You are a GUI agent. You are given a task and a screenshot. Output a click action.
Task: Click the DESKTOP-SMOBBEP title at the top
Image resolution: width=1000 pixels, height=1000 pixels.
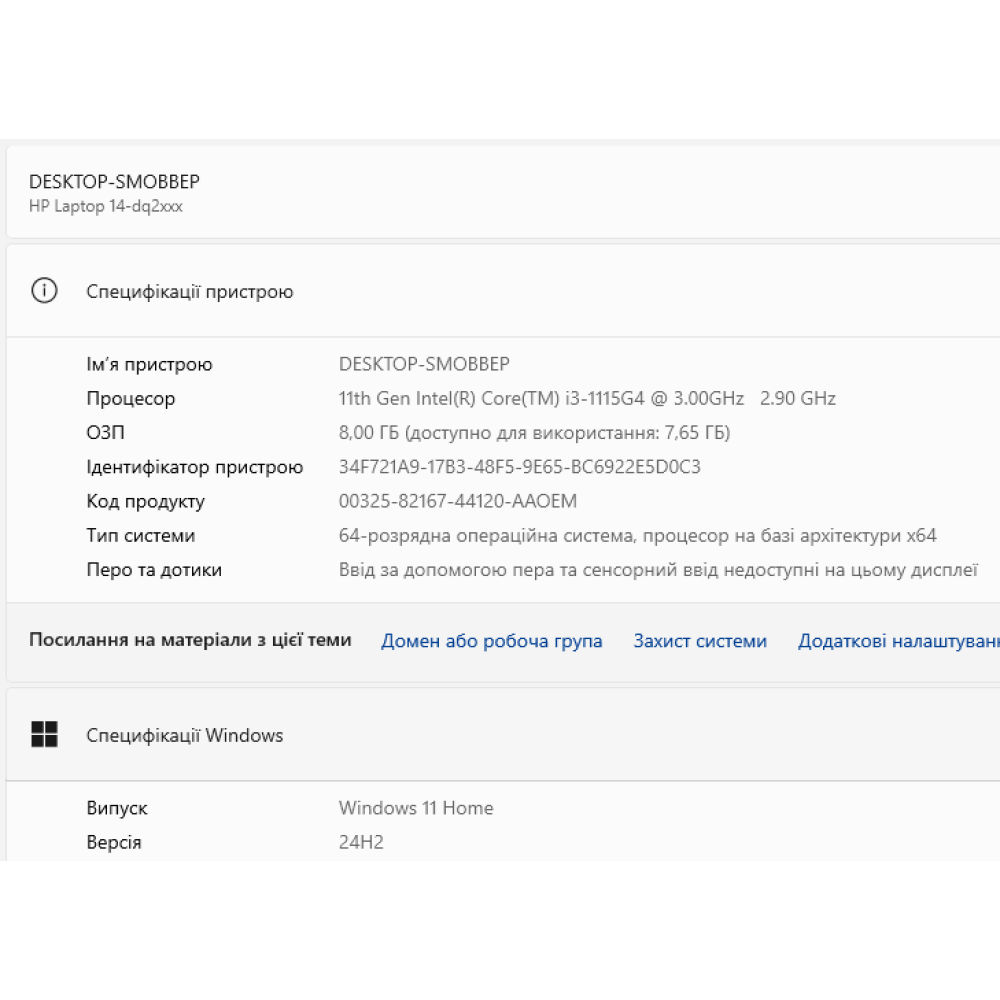tap(114, 181)
